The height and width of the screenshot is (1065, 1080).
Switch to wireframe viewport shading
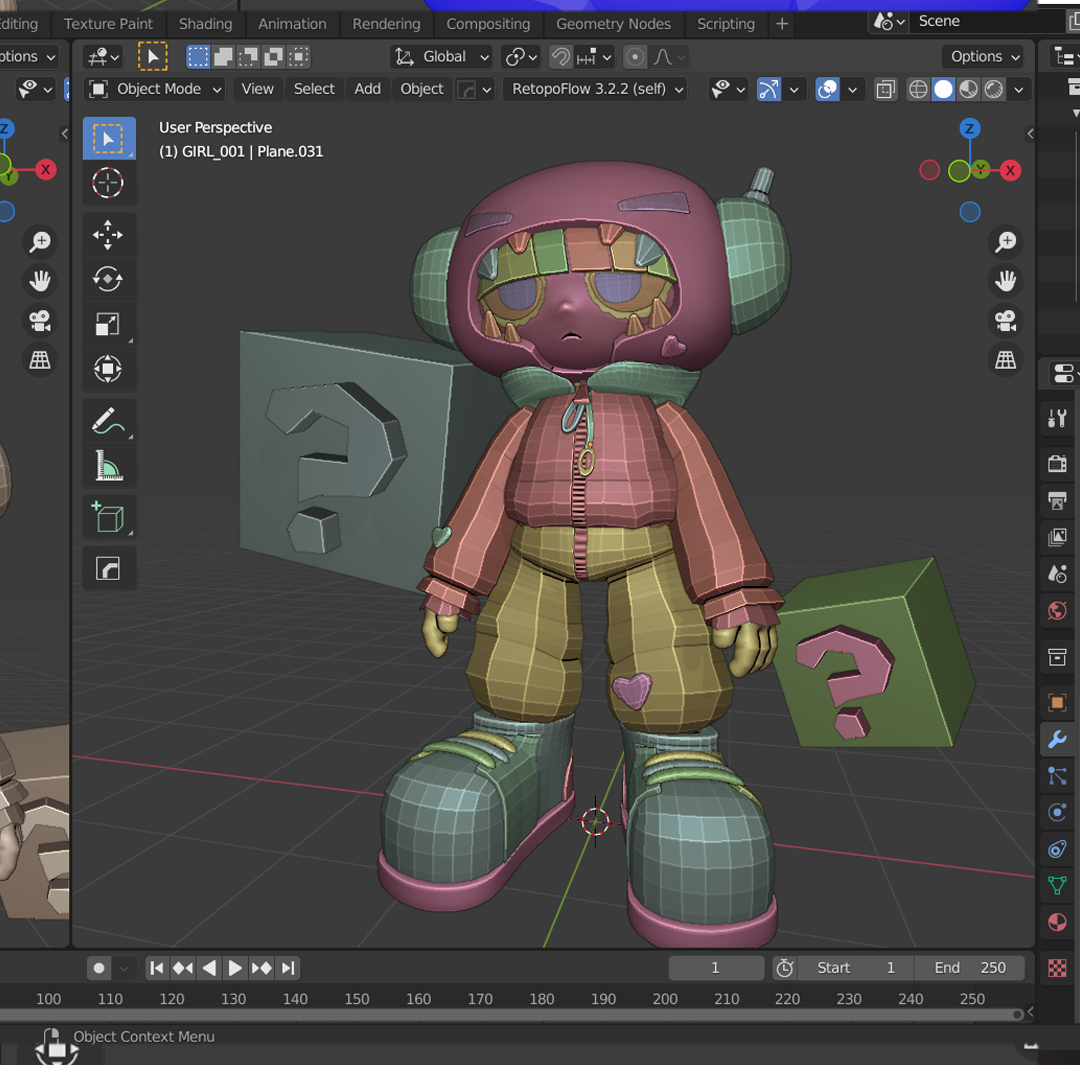point(918,89)
